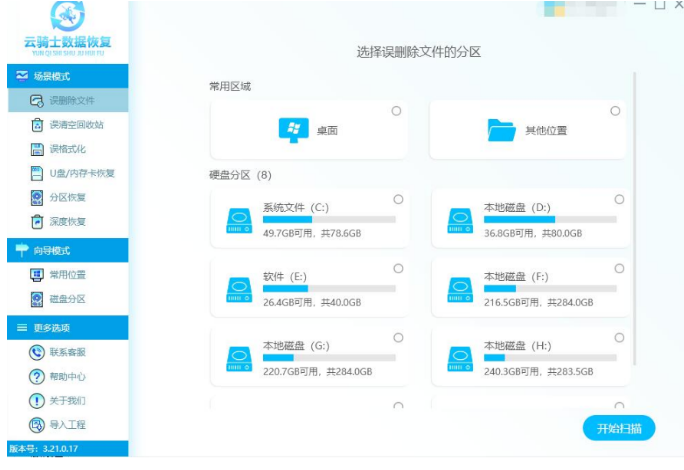Click the 其他位置 other location card

529,130
